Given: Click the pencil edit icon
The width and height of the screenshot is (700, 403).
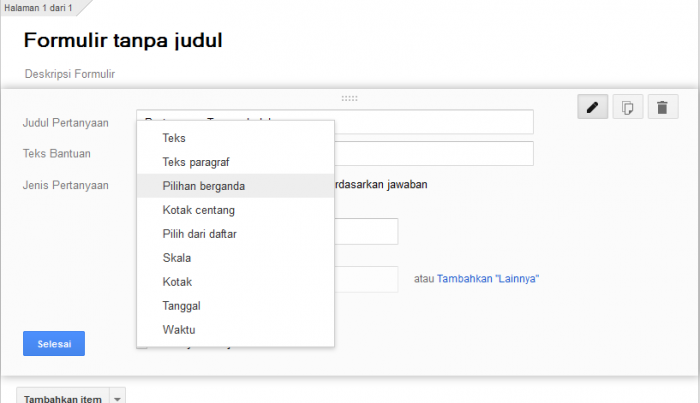Looking at the screenshot, I should 592,107.
